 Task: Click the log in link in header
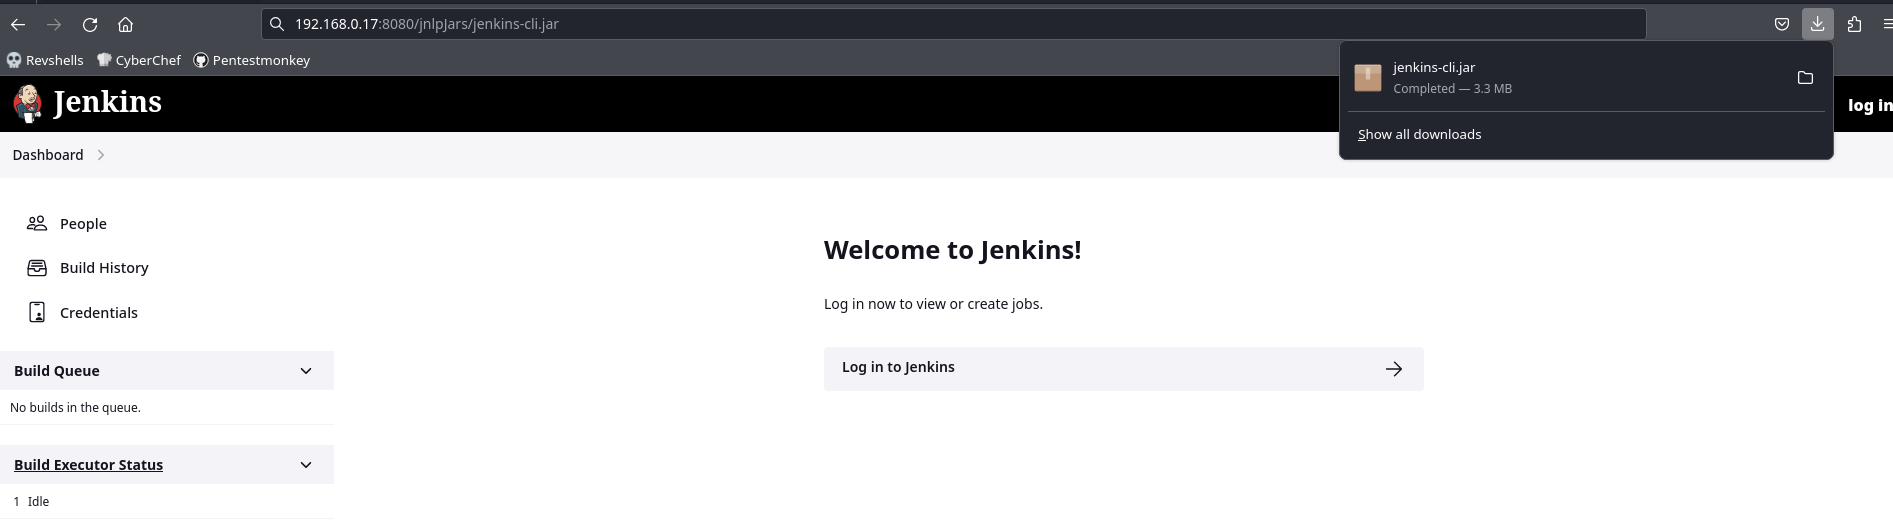(1869, 105)
